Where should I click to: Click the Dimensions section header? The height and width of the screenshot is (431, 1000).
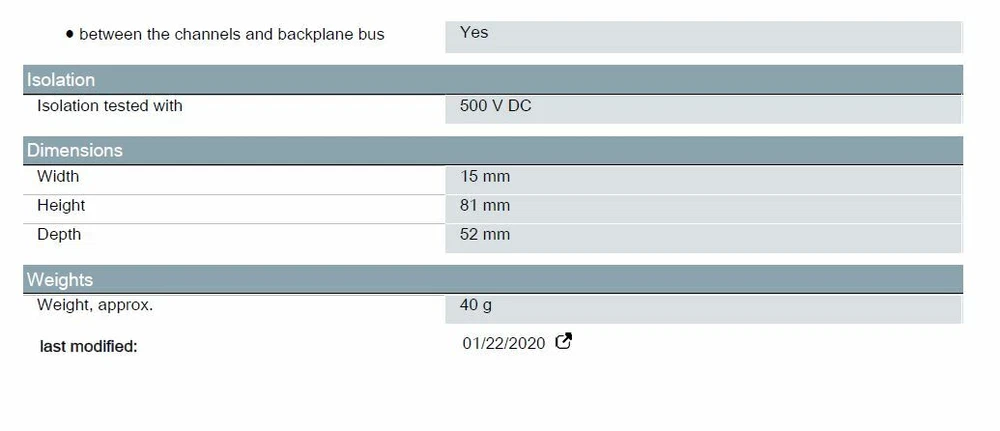[x=75, y=151]
